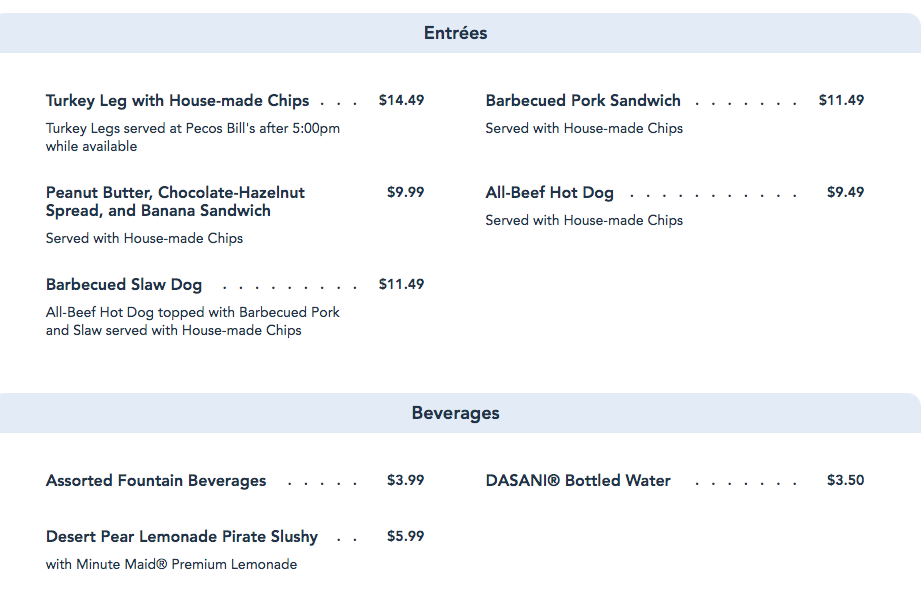Click the $9.99 price

405,192
